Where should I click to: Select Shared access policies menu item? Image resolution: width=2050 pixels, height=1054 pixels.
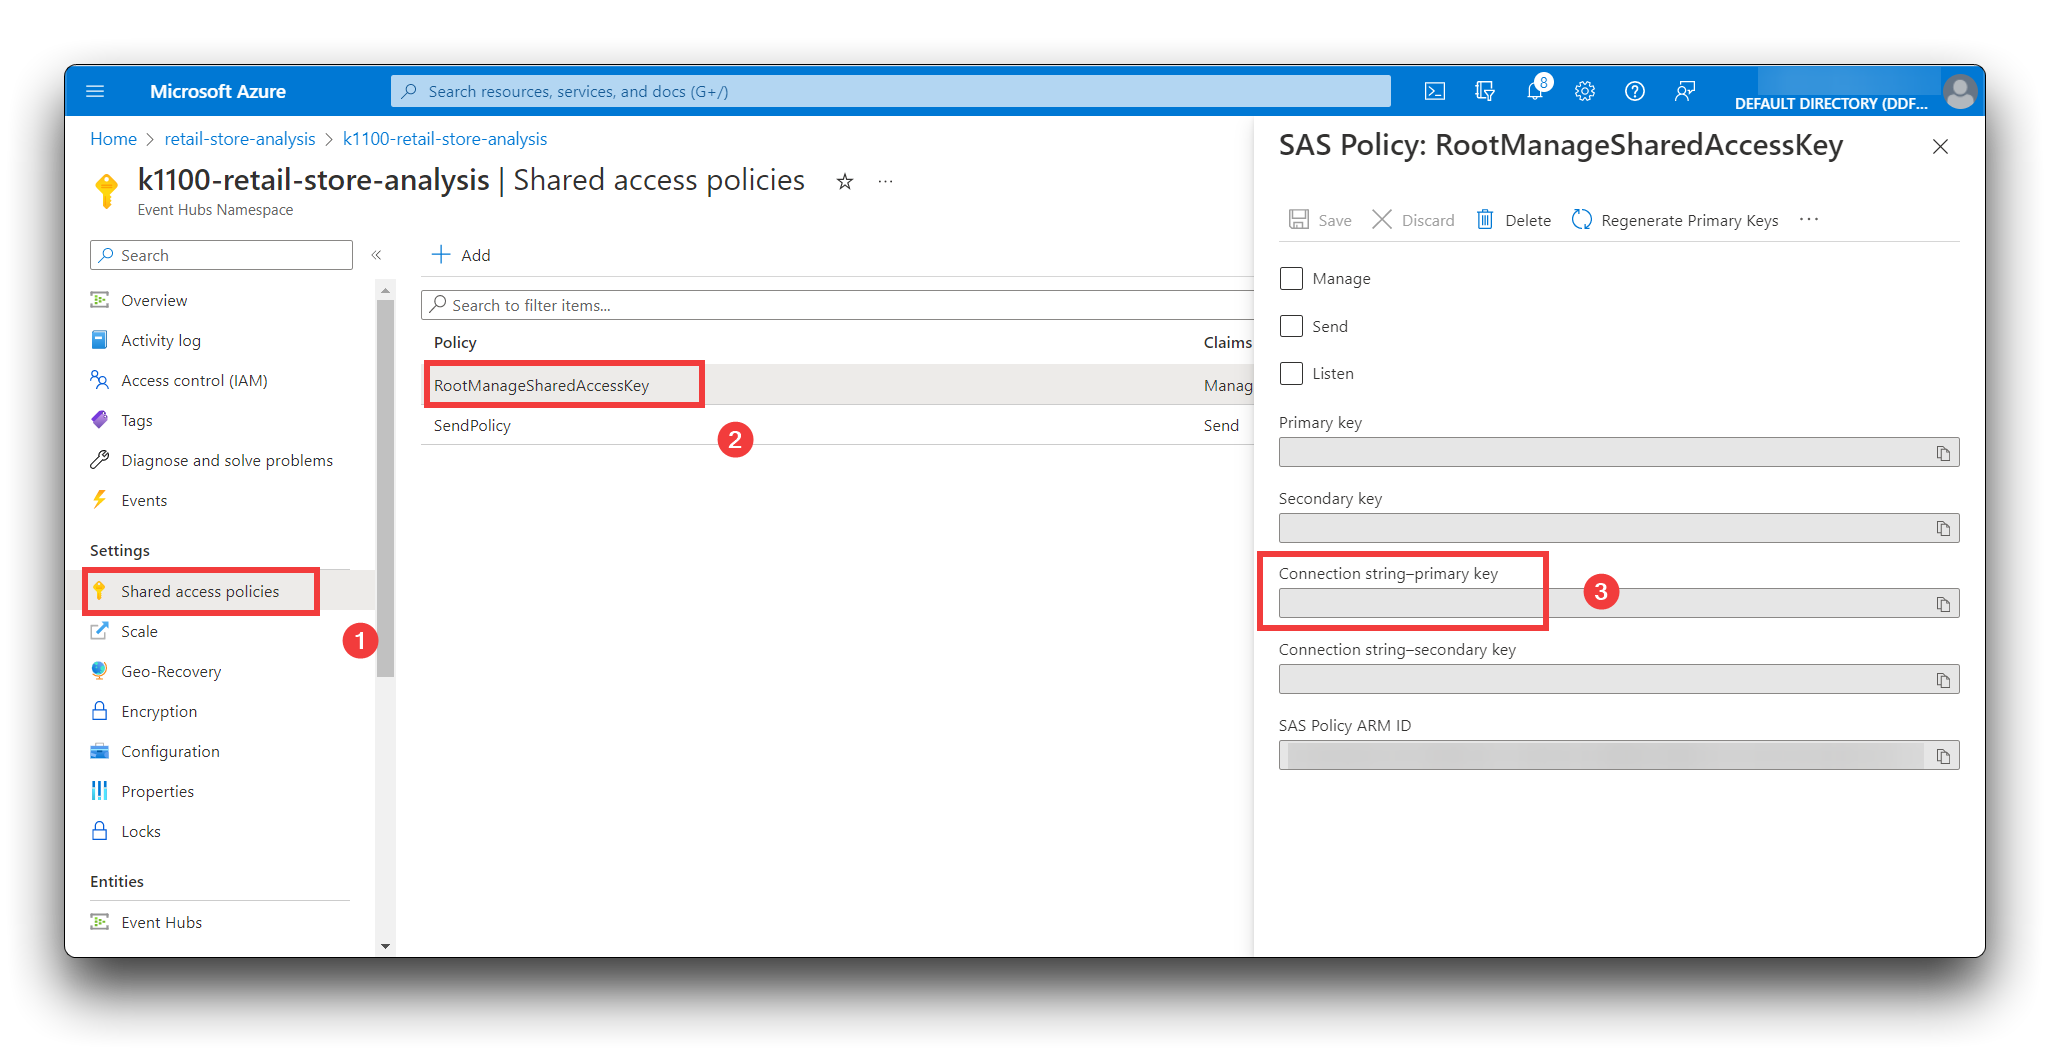(x=200, y=591)
